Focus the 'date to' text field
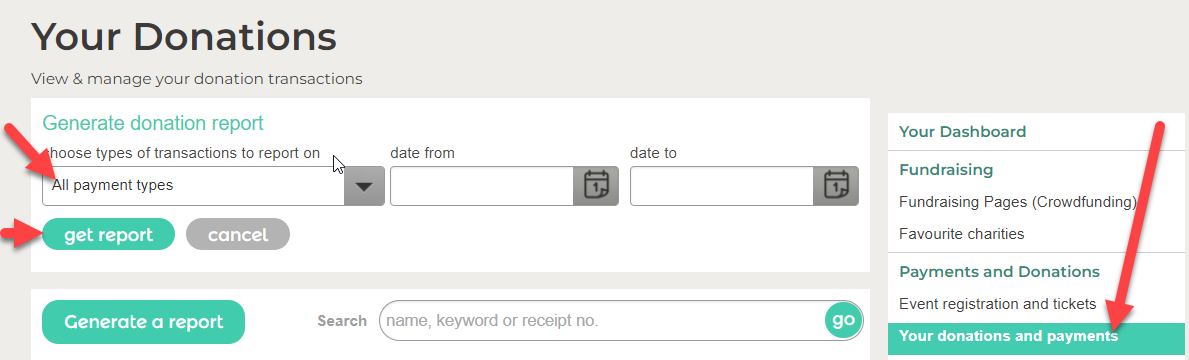This screenshot has height=360, width=1189. [722, 186]
